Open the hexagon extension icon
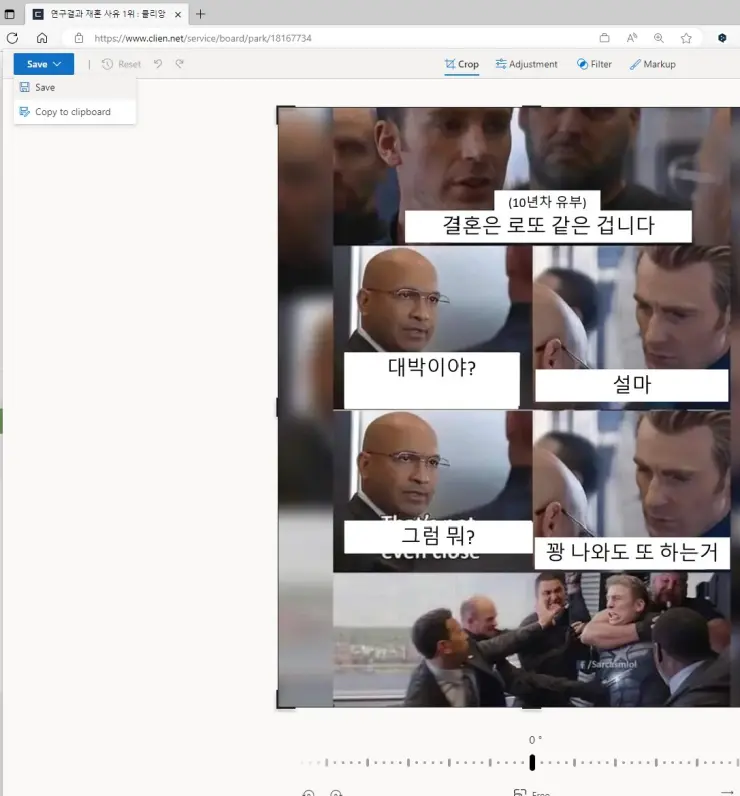The height and width of the screenshot is (796, 740). 722,38
